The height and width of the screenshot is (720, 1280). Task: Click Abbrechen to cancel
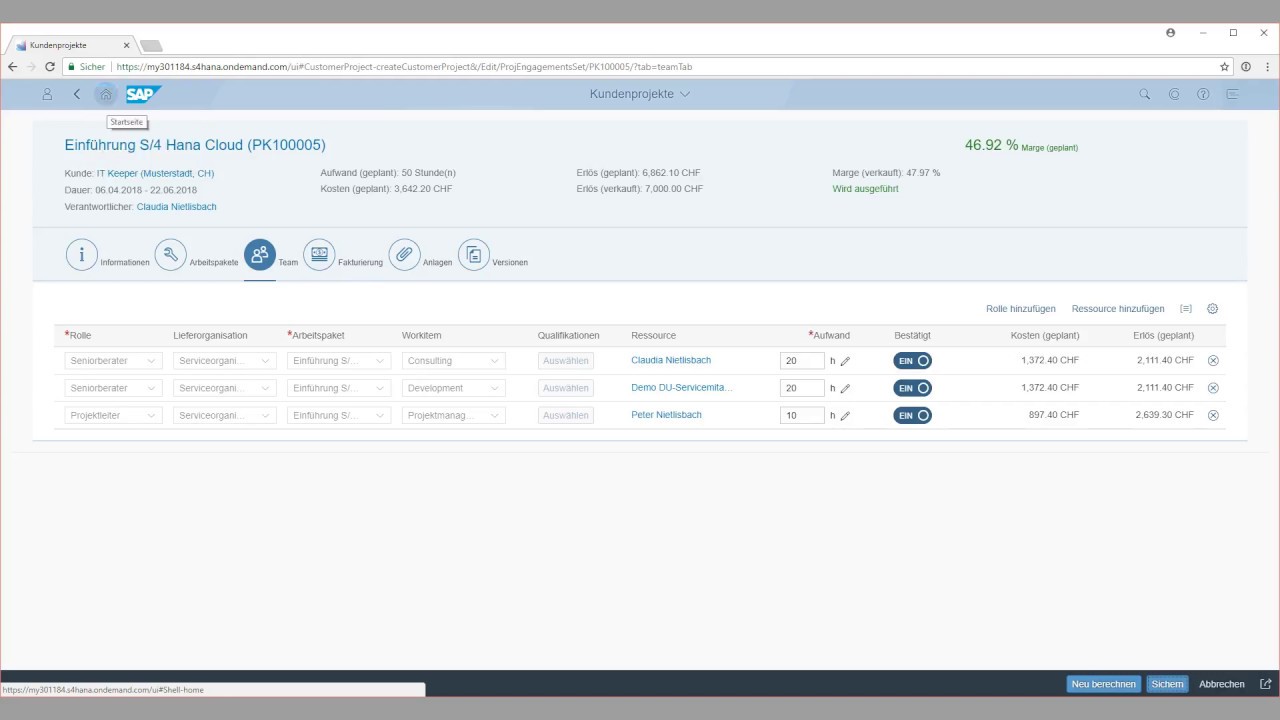[1222, 684]
